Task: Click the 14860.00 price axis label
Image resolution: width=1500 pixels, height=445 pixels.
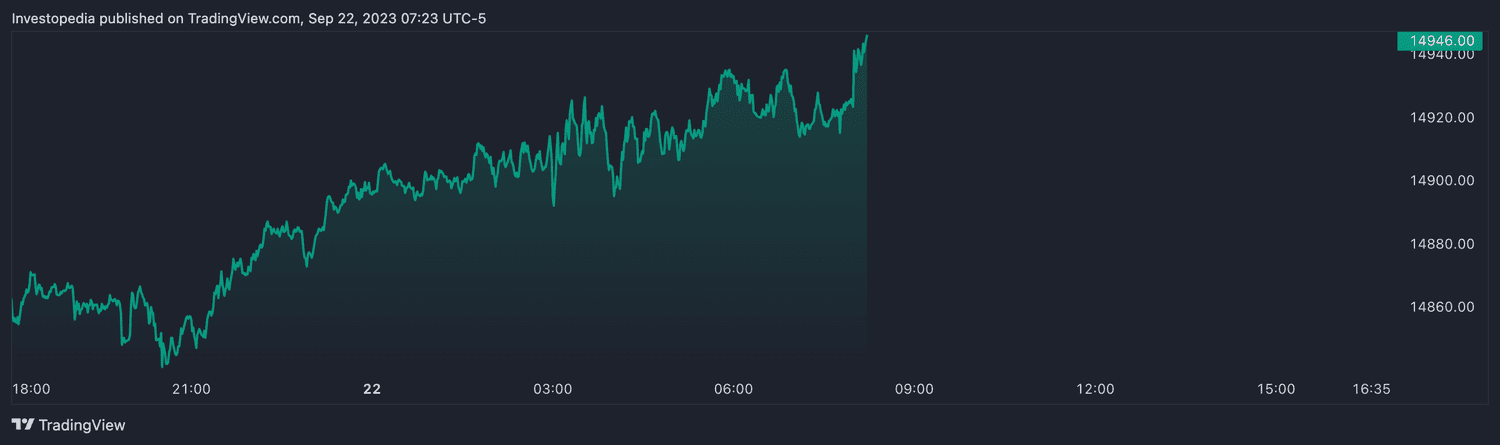Action: coord(1442,307)
